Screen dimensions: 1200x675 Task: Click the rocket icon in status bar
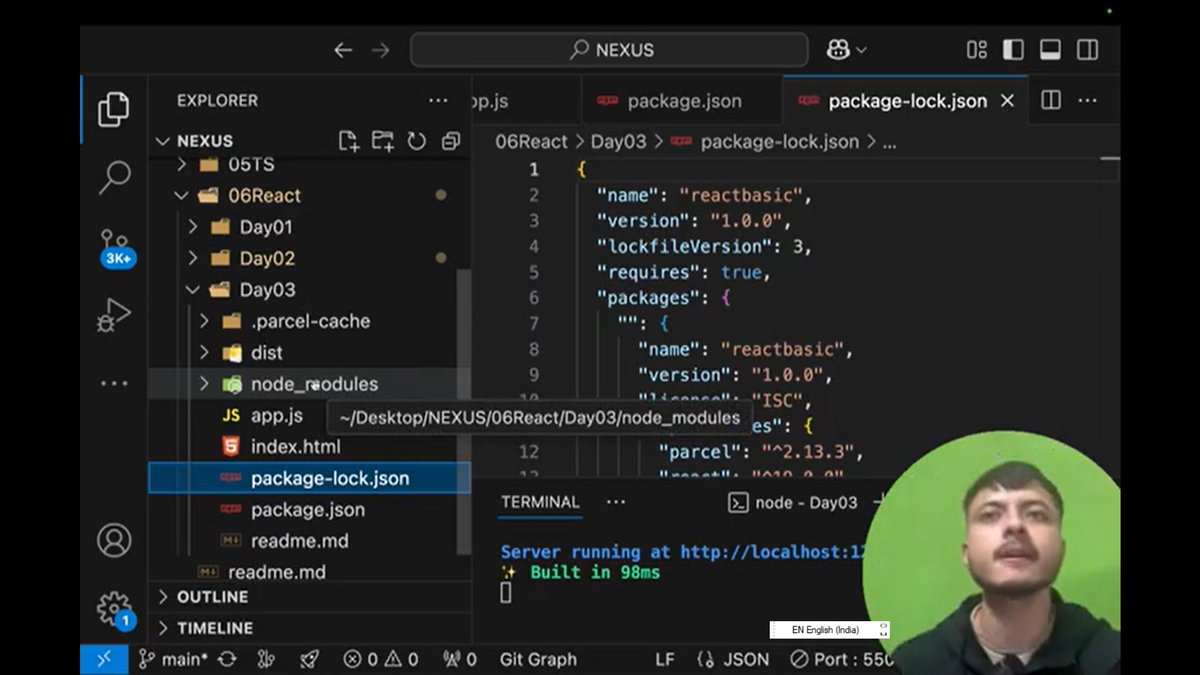tap(309, 659)
